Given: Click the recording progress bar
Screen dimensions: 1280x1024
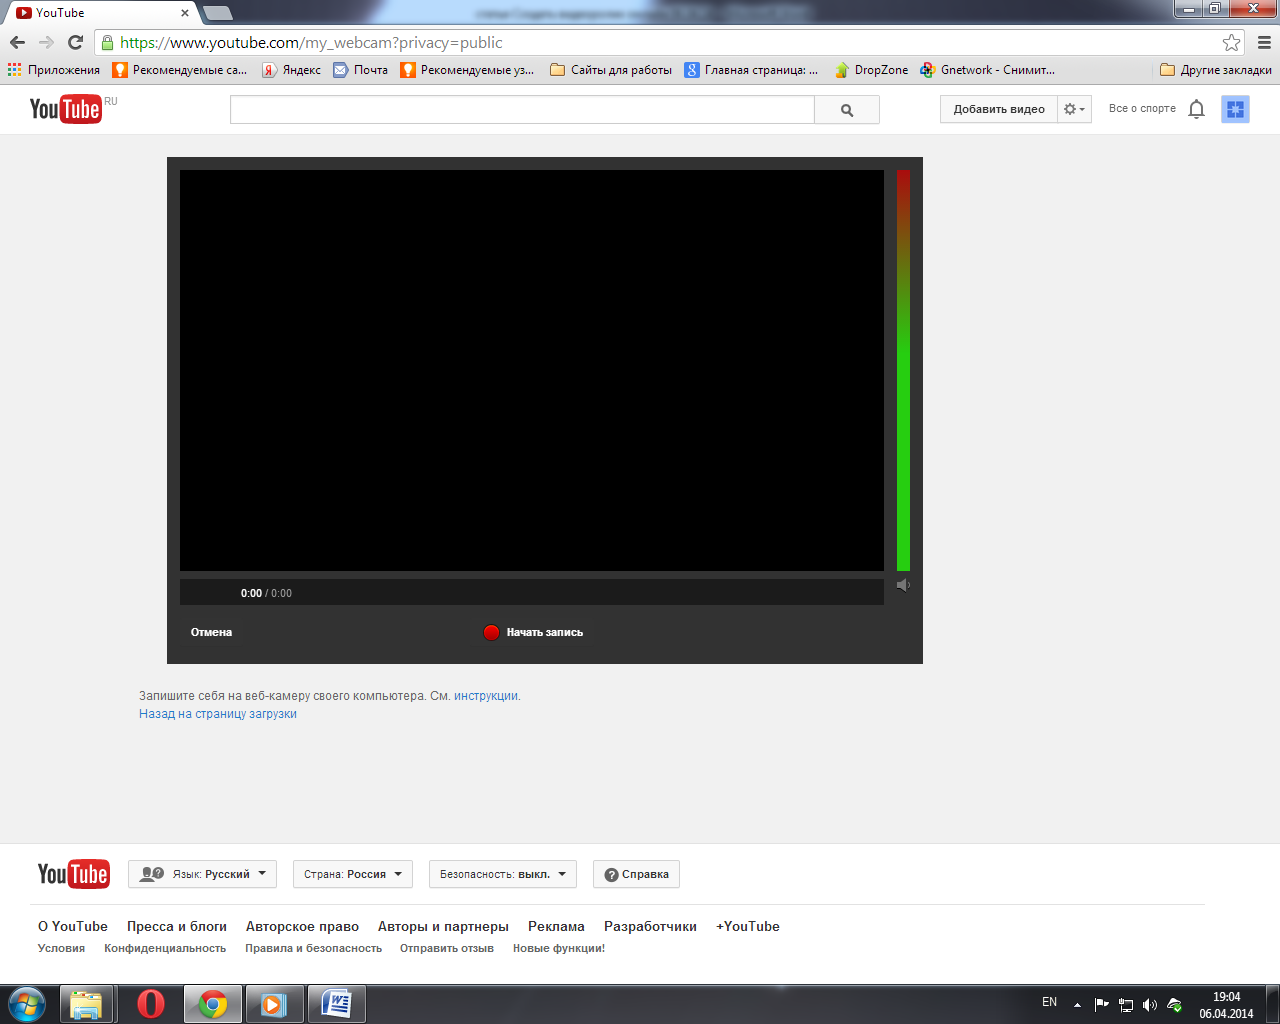Looking at the screenshot, I should [x=532, y=592].
